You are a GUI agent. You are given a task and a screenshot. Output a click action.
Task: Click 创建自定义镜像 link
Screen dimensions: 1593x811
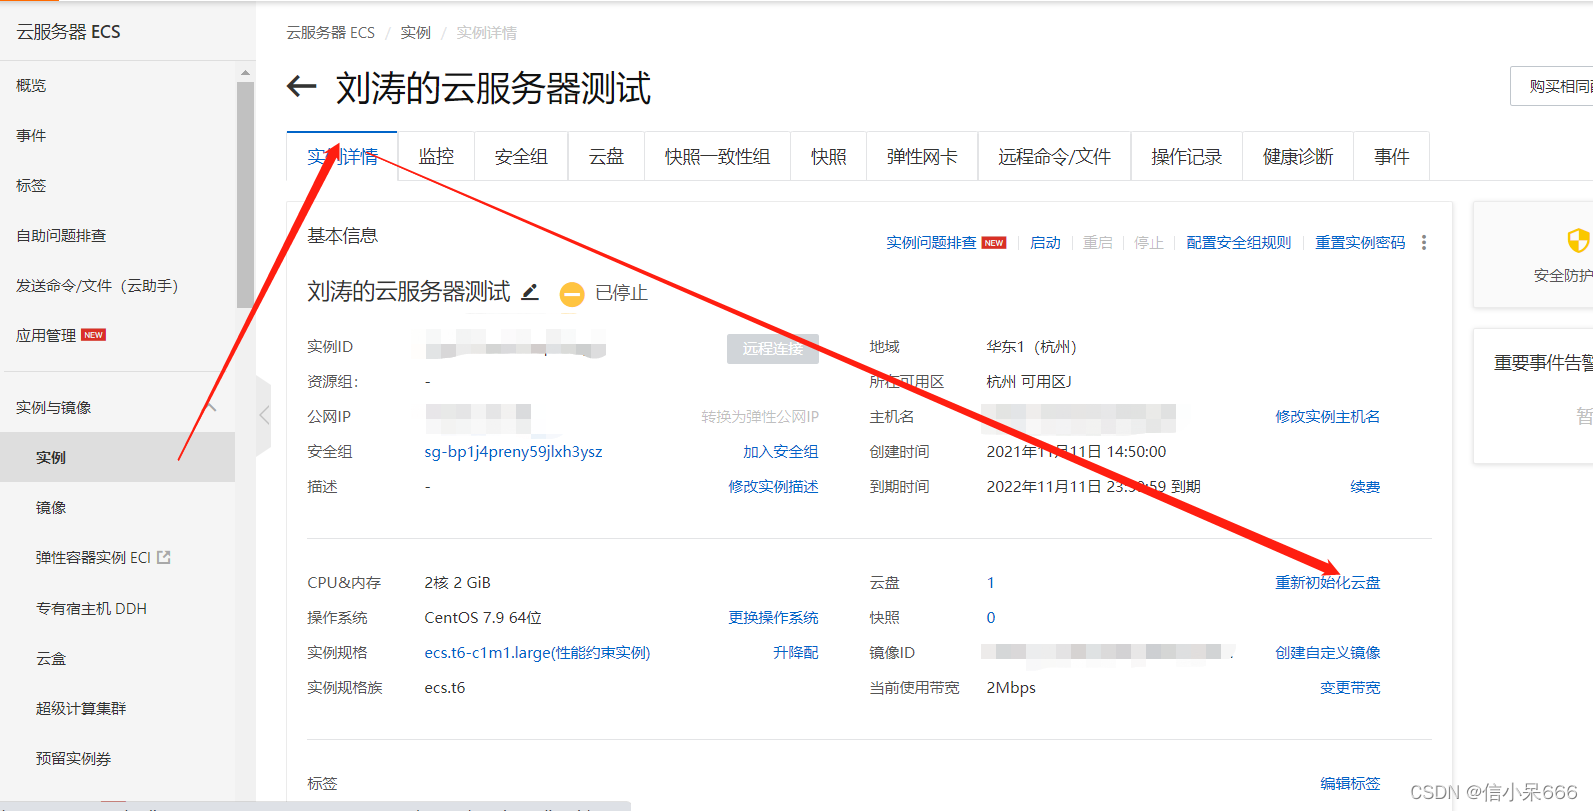1328,653
